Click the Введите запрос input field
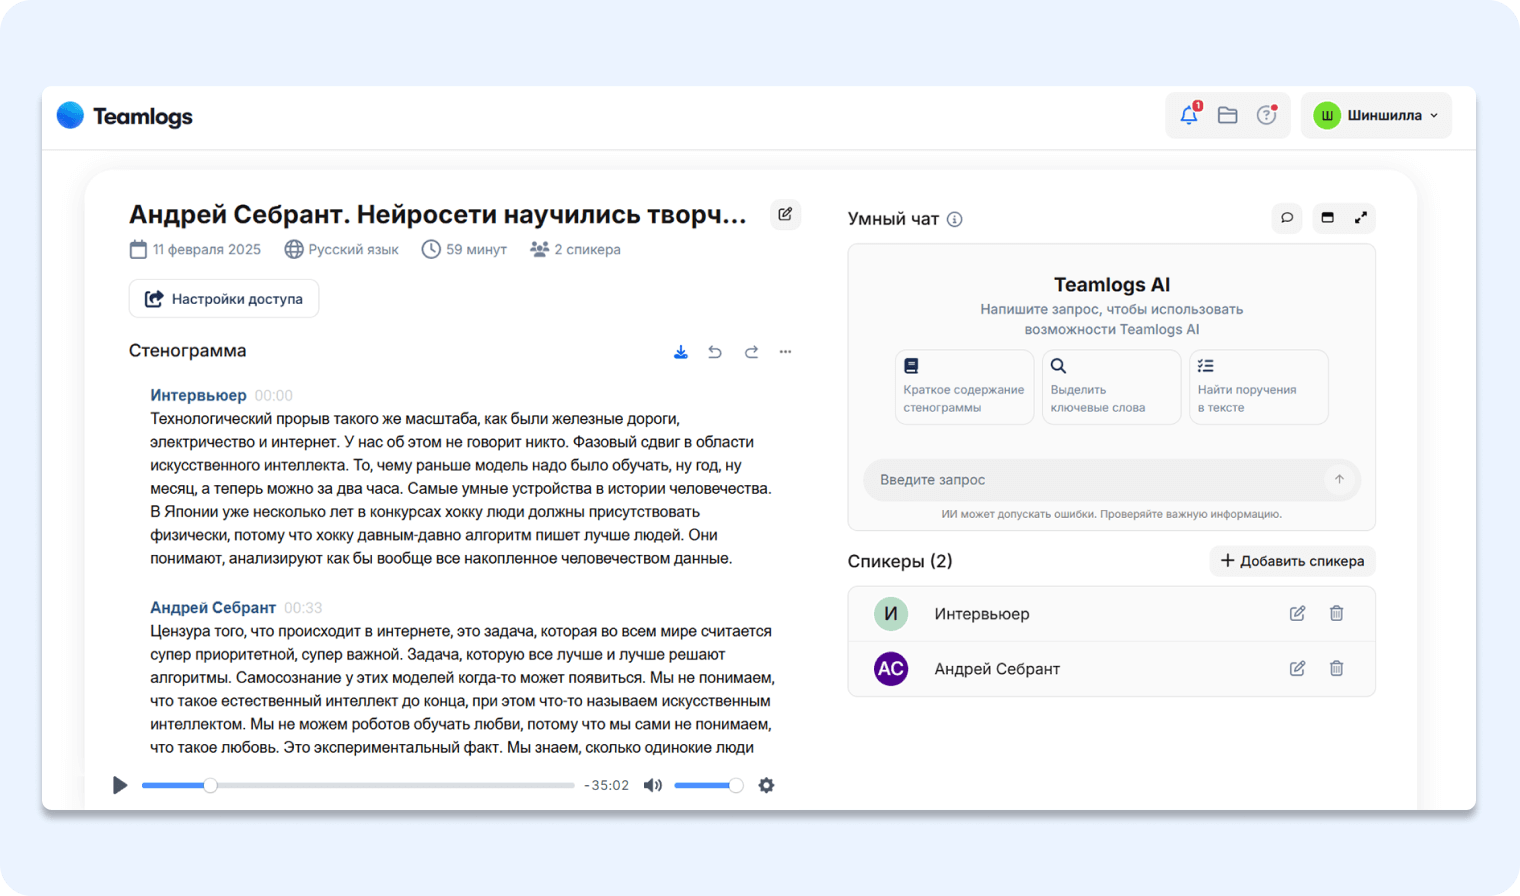This screenshot has width=1520, height=896. [x=1095, y=480]
